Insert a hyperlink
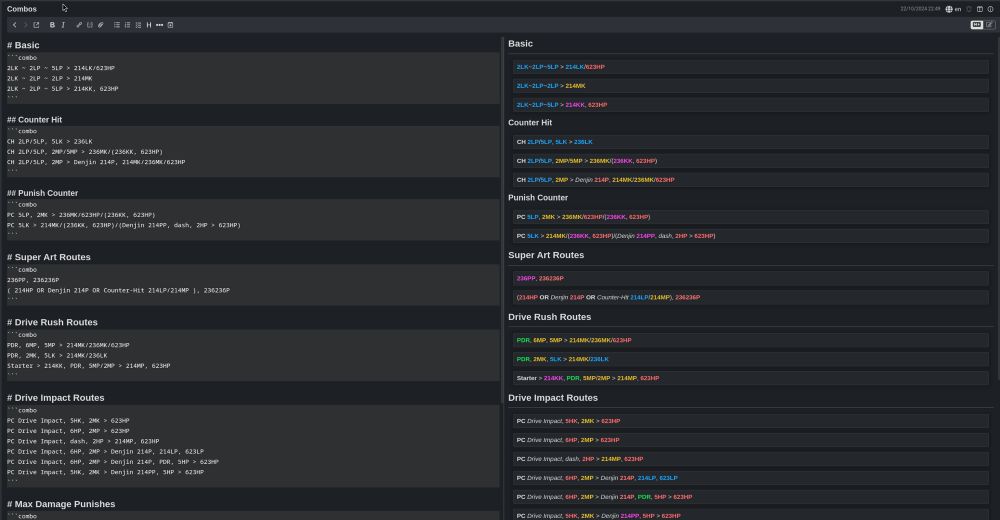This screenshot has height=520, width=1000. click(x=79, y=25)
